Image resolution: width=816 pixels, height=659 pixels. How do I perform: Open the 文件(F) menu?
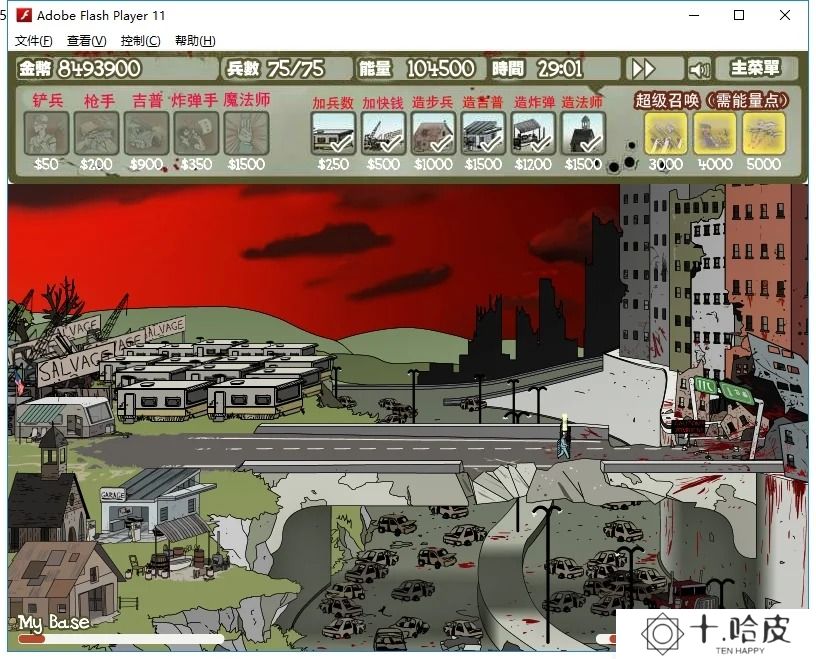click(33, 41)
